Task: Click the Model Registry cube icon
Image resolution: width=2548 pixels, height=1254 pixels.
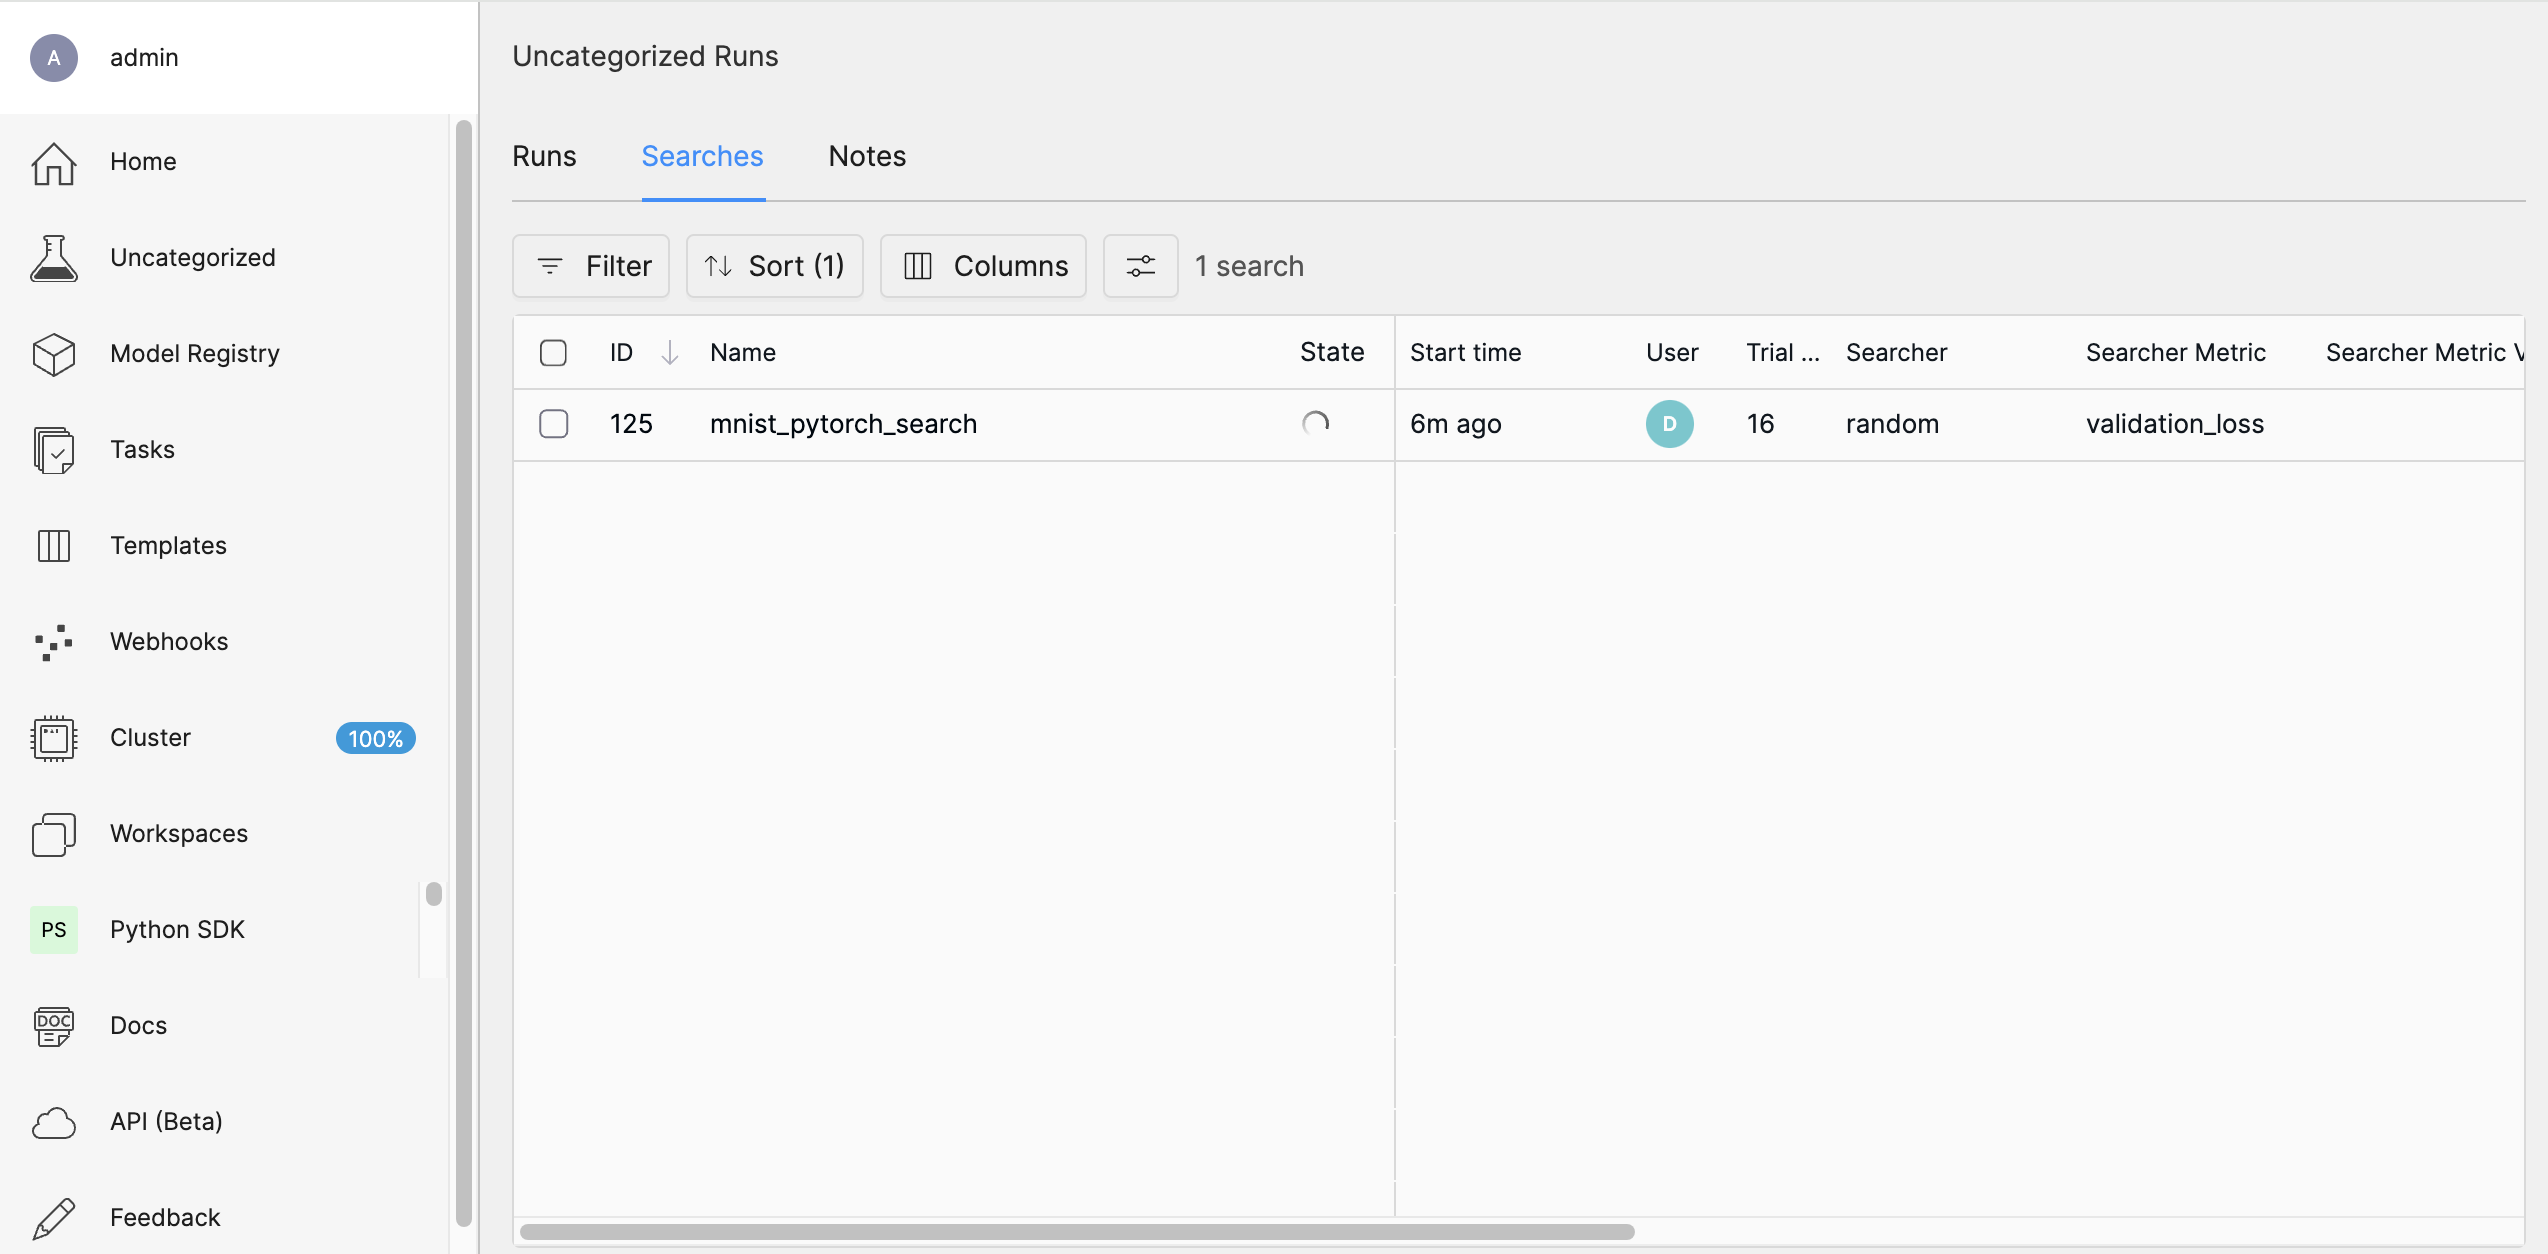Action: tap(54, 354)
